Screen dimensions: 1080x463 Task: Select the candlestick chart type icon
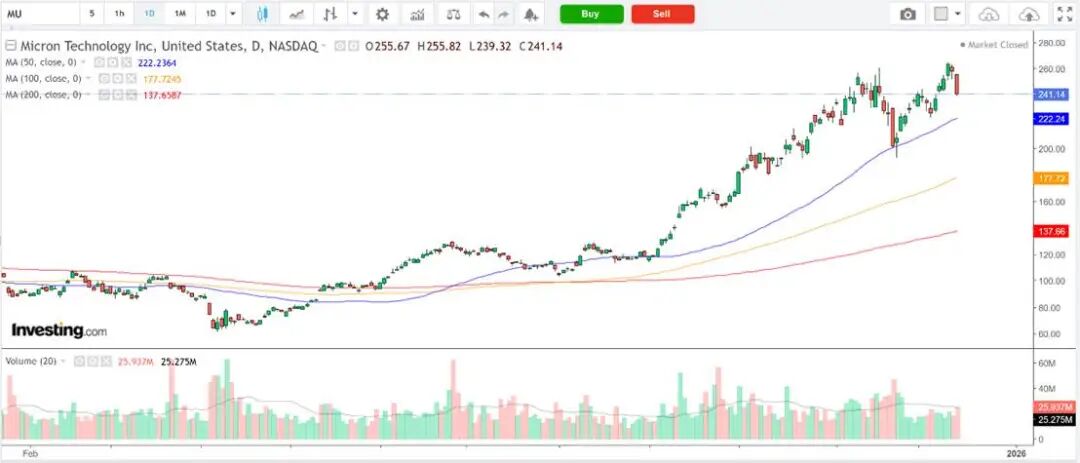coord(262,14)
